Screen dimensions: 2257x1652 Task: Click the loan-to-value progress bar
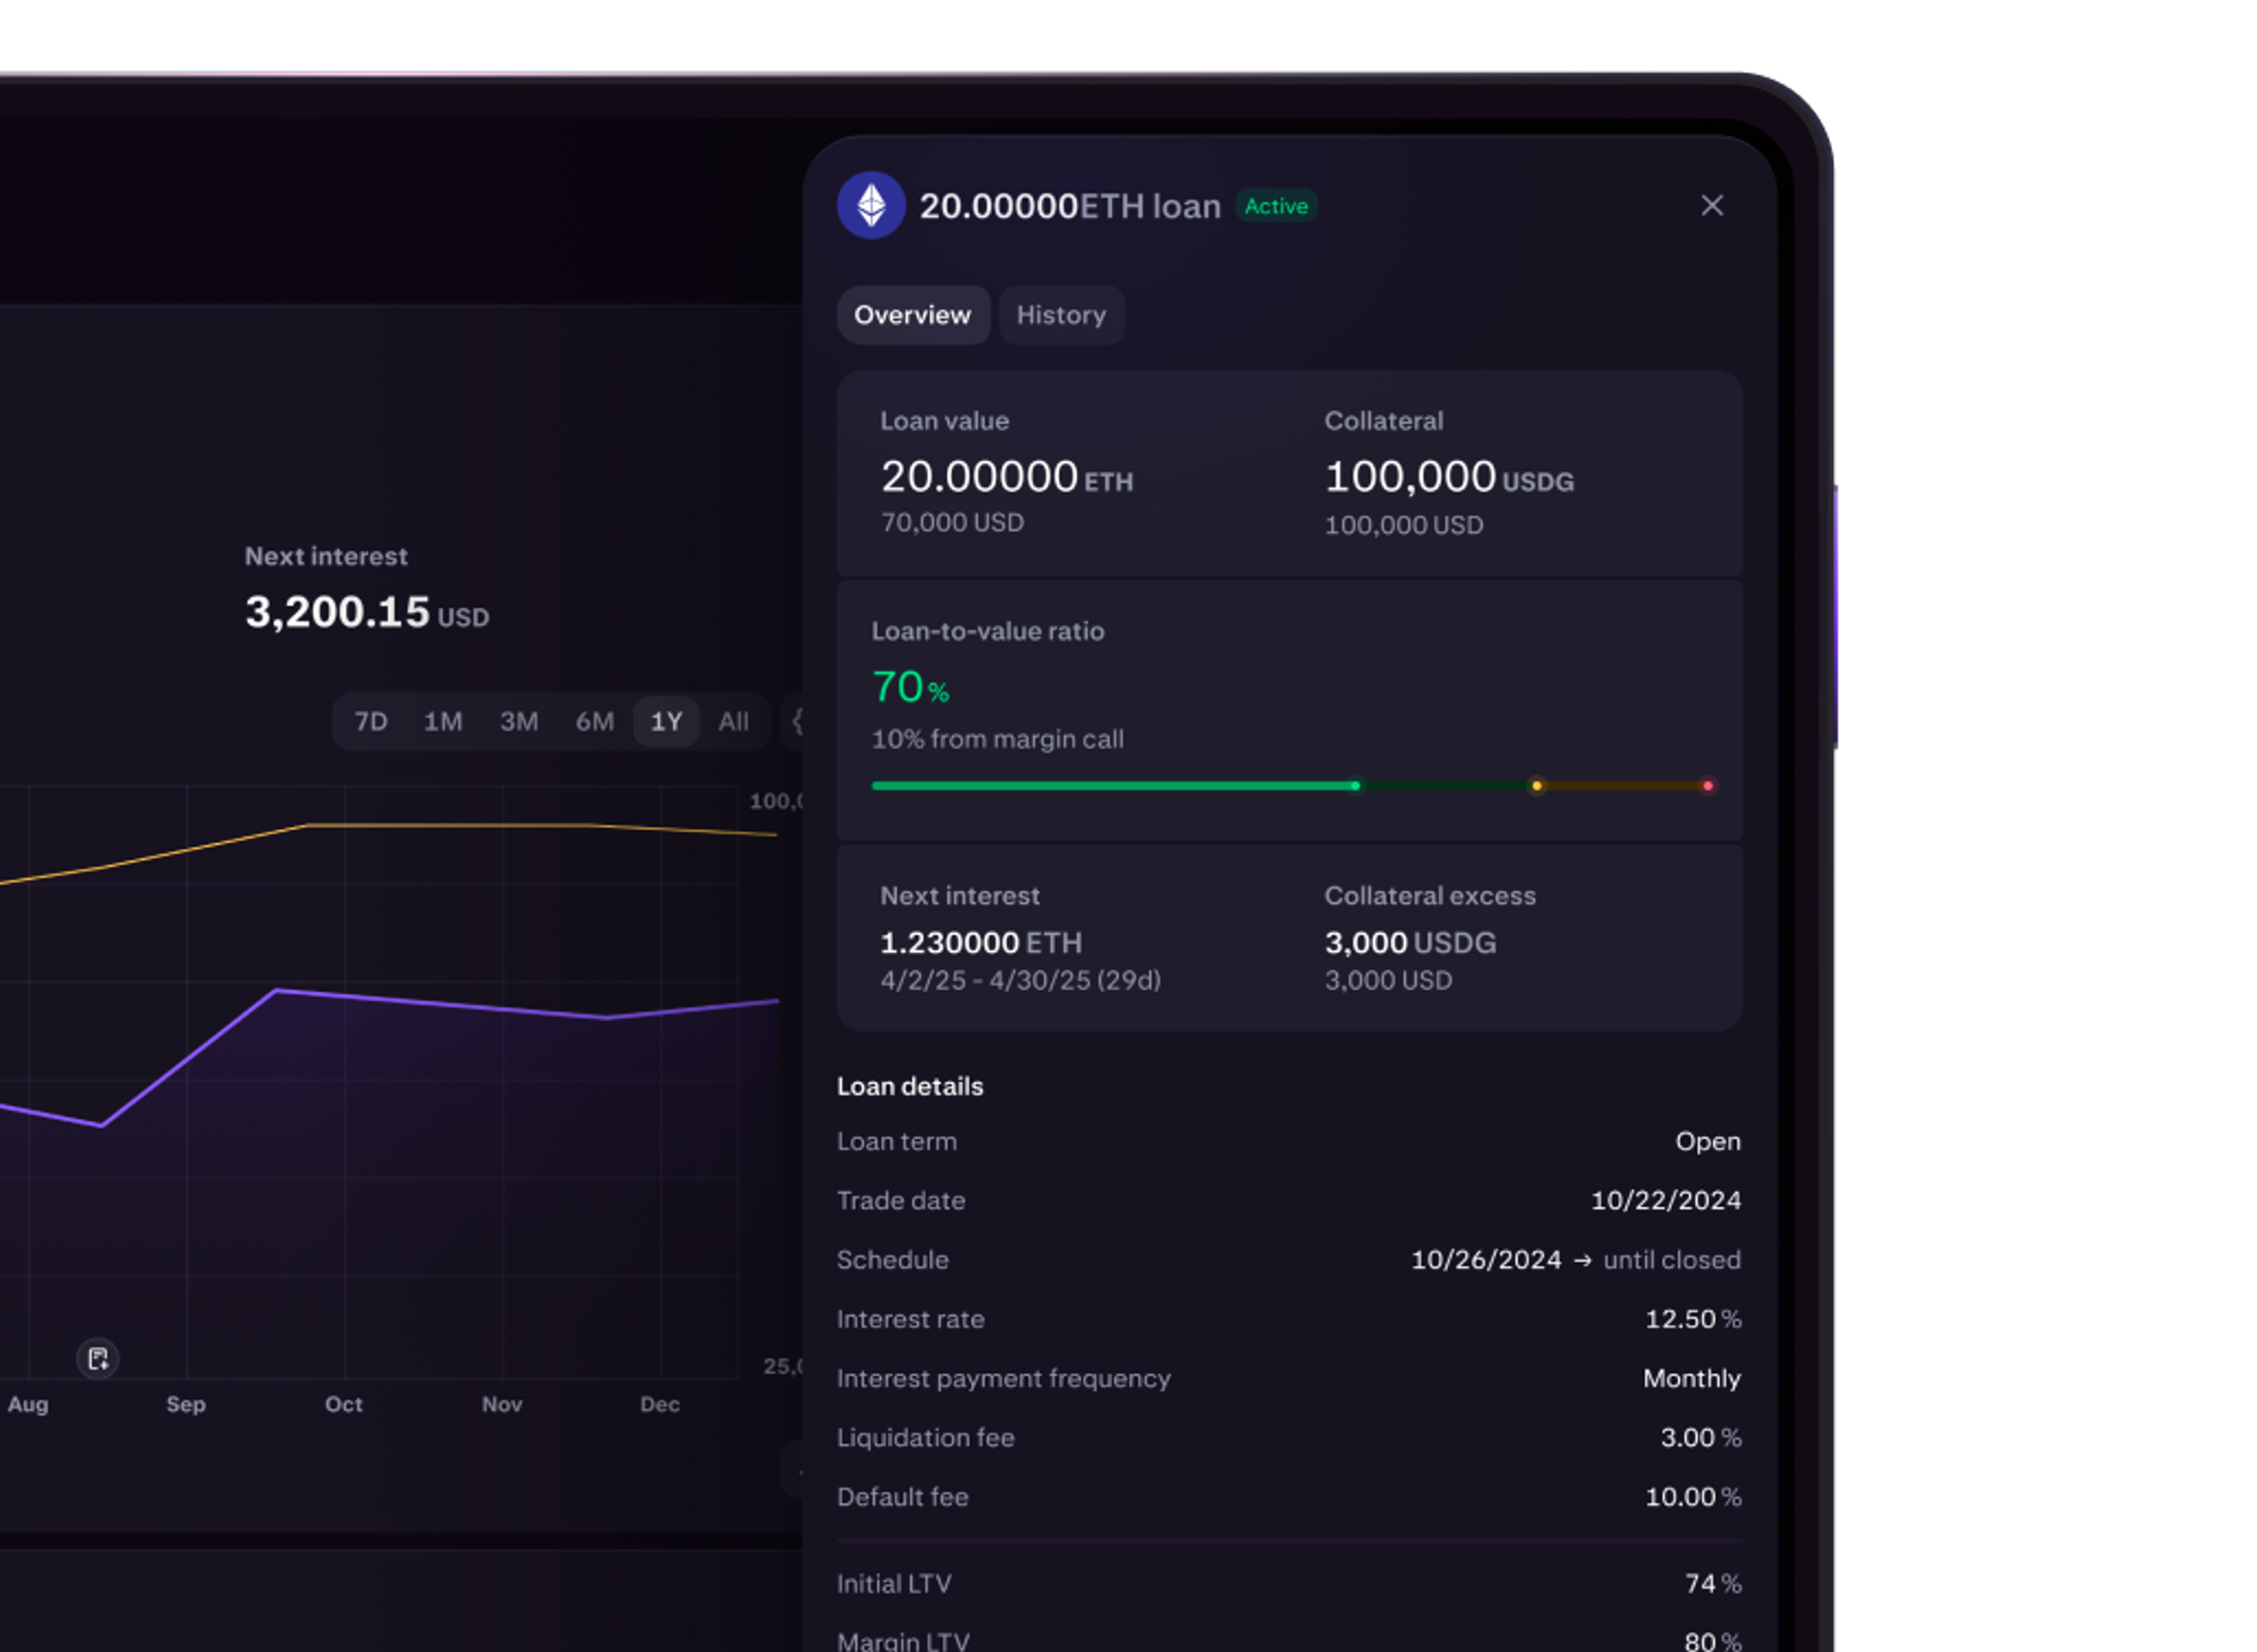click(x=1110, y=786)
